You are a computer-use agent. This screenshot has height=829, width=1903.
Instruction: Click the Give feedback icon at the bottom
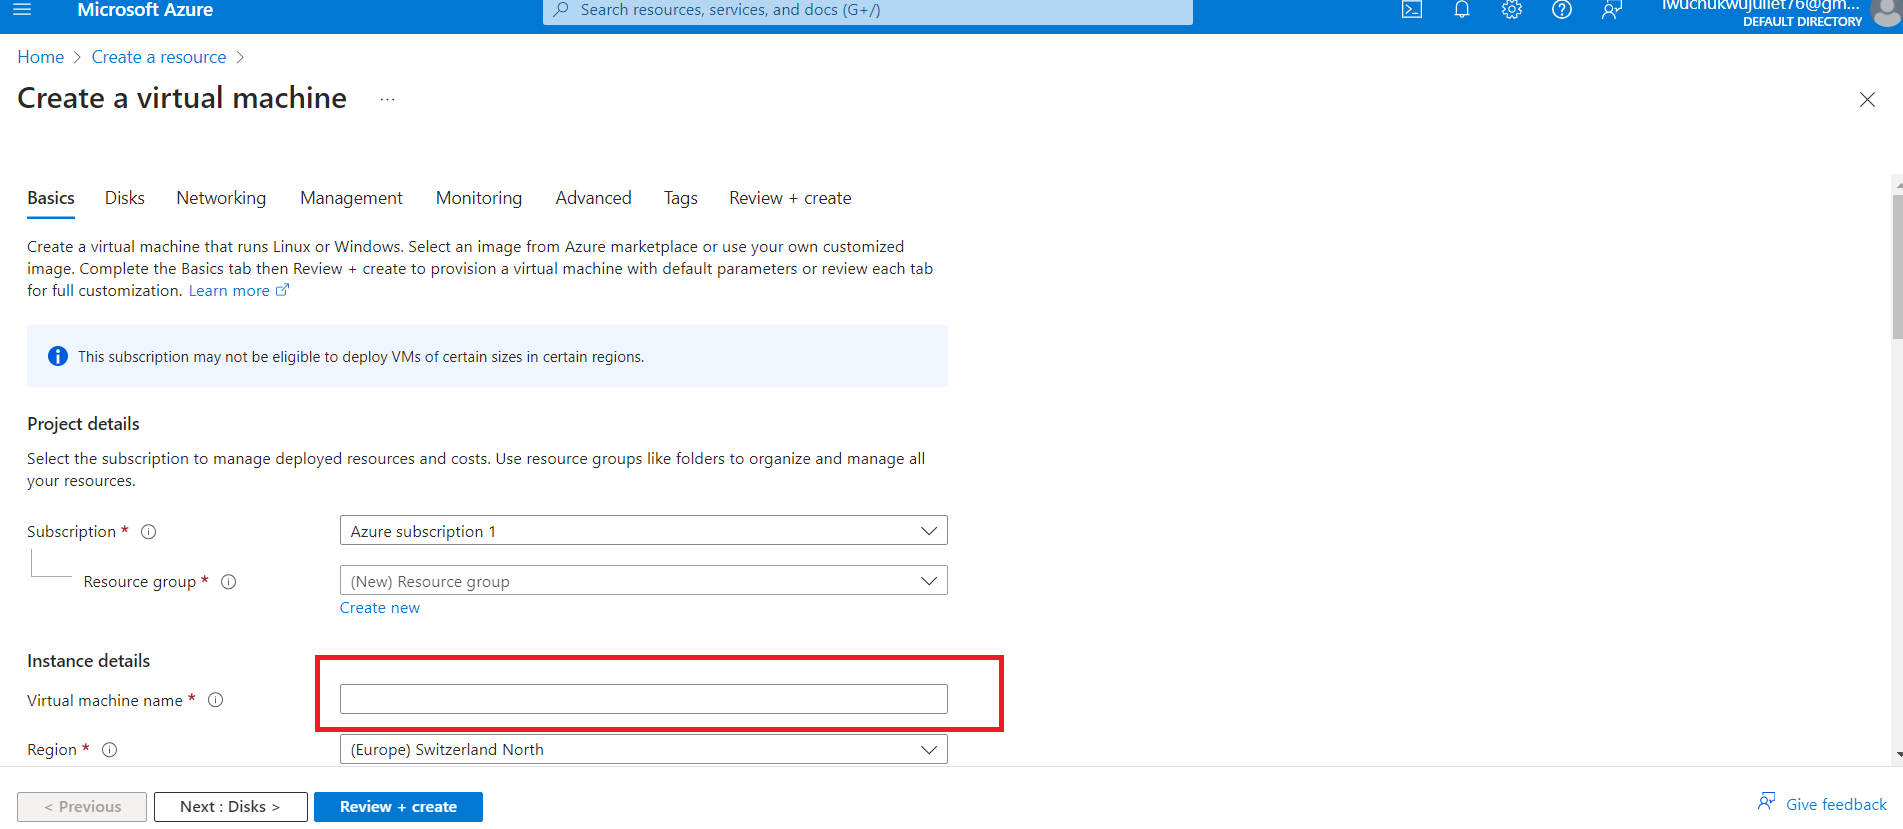point(1767,802)
